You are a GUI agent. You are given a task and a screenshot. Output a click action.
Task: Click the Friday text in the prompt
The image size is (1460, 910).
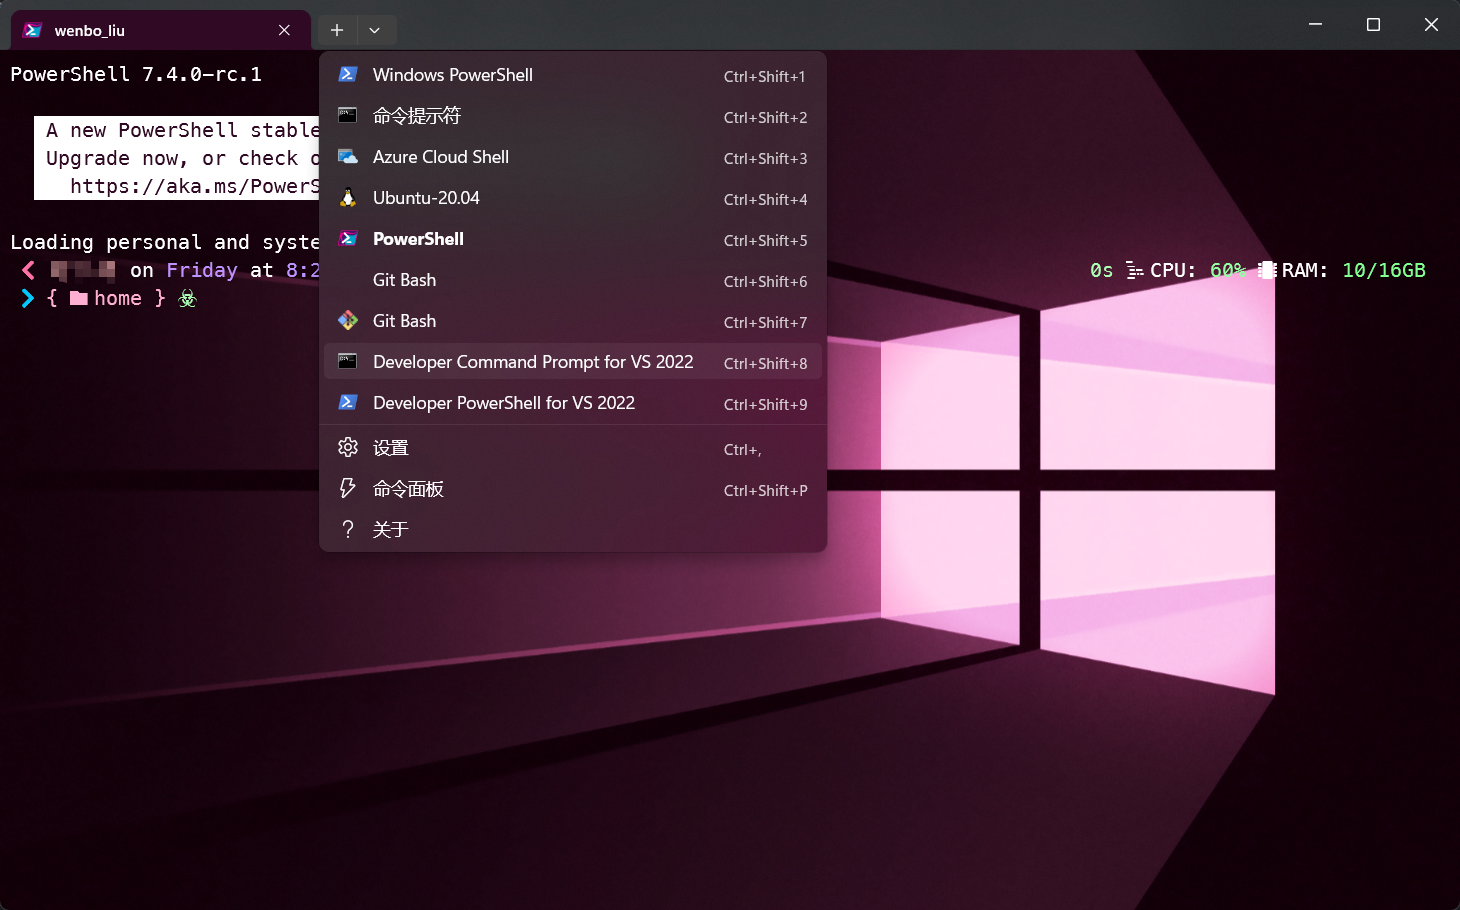click(202, 270)
